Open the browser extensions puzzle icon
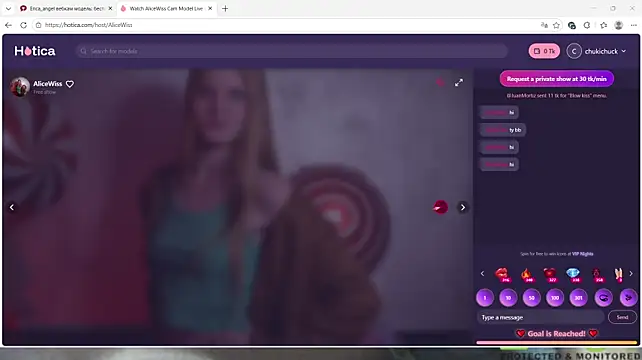642x360 pixels. pos(587,25)
